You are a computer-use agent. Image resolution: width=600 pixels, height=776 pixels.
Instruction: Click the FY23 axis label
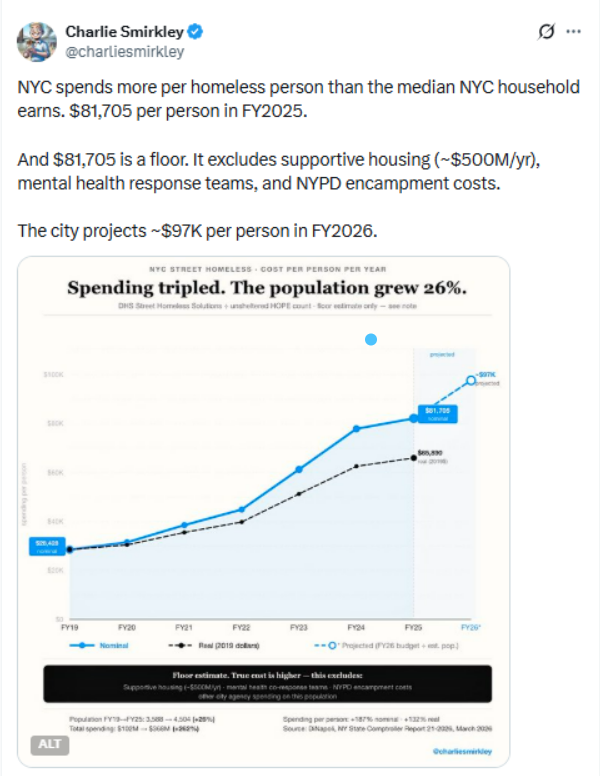(298, 626)
